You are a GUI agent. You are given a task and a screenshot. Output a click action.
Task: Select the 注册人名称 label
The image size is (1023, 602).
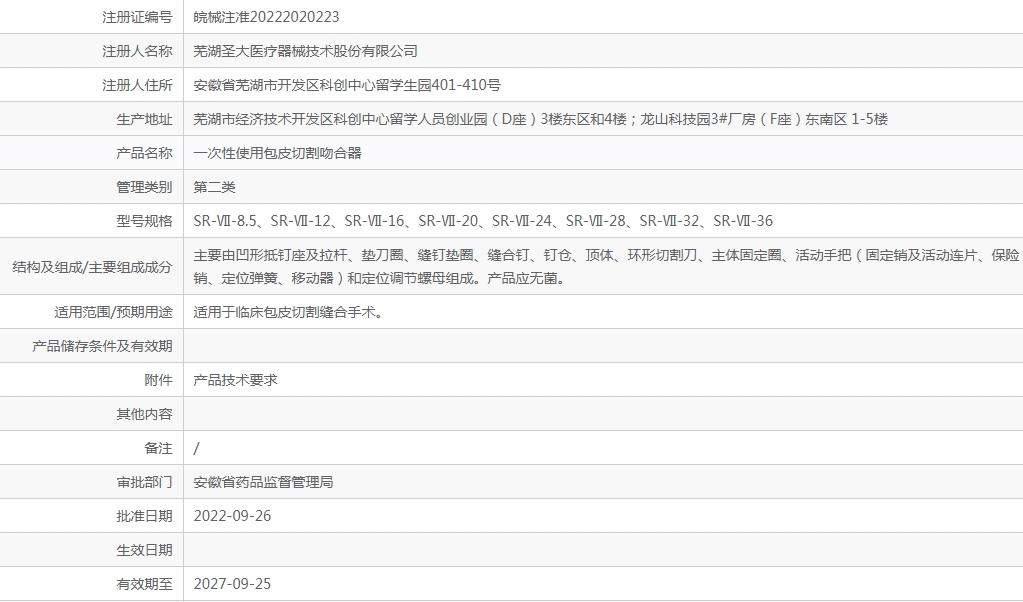pos(137,51)
